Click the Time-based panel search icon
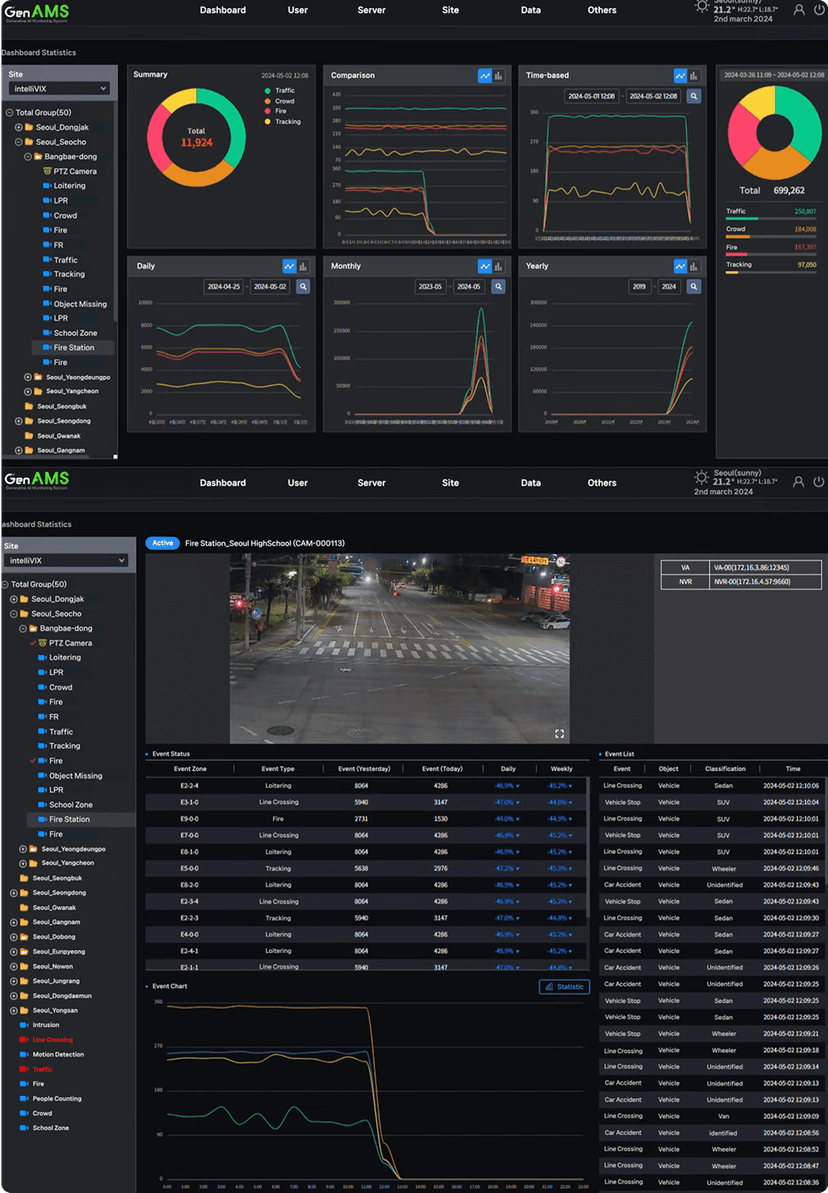The width and height of the screenshot is (828, 1193). (694, 96)
